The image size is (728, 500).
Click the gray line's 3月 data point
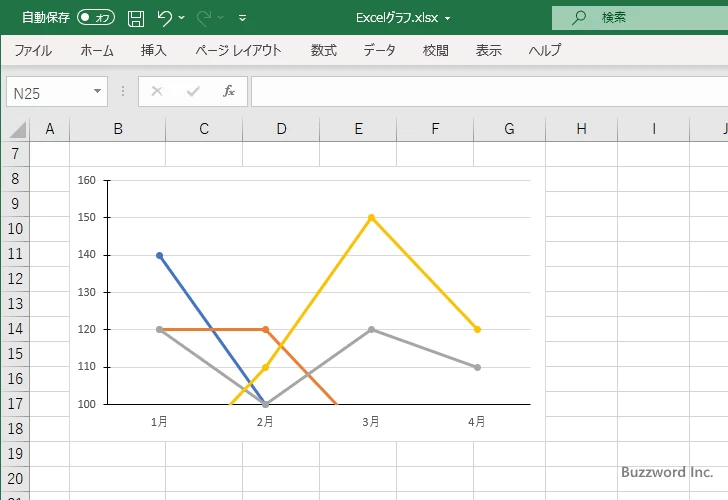pos(371,330)
